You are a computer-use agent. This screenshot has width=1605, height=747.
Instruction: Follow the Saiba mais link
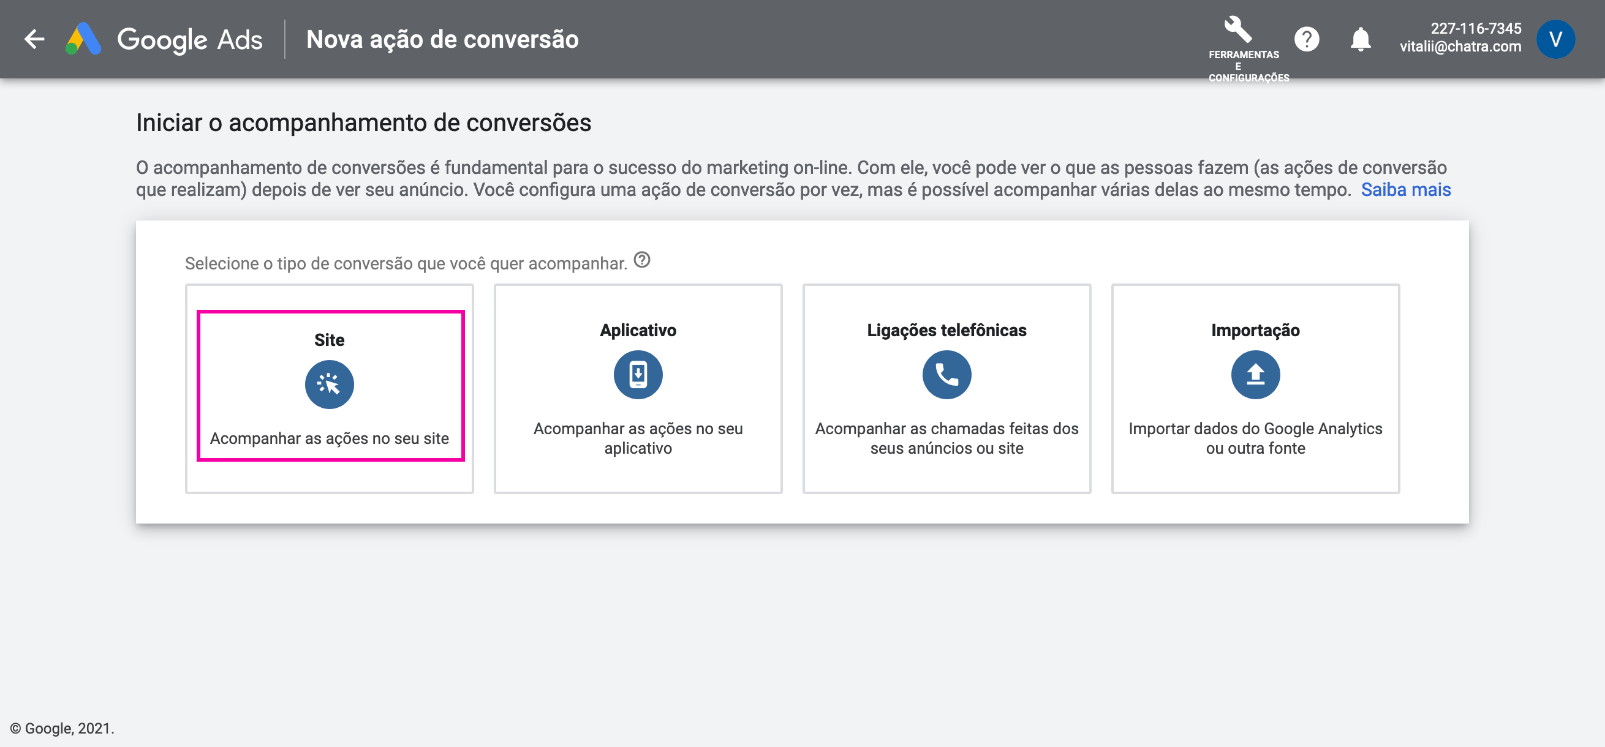pos(1405,190)
